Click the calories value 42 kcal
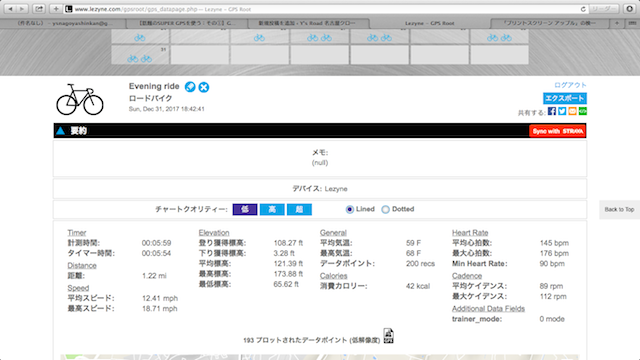This screenshot has width=640, height=360. click(418, 286)
